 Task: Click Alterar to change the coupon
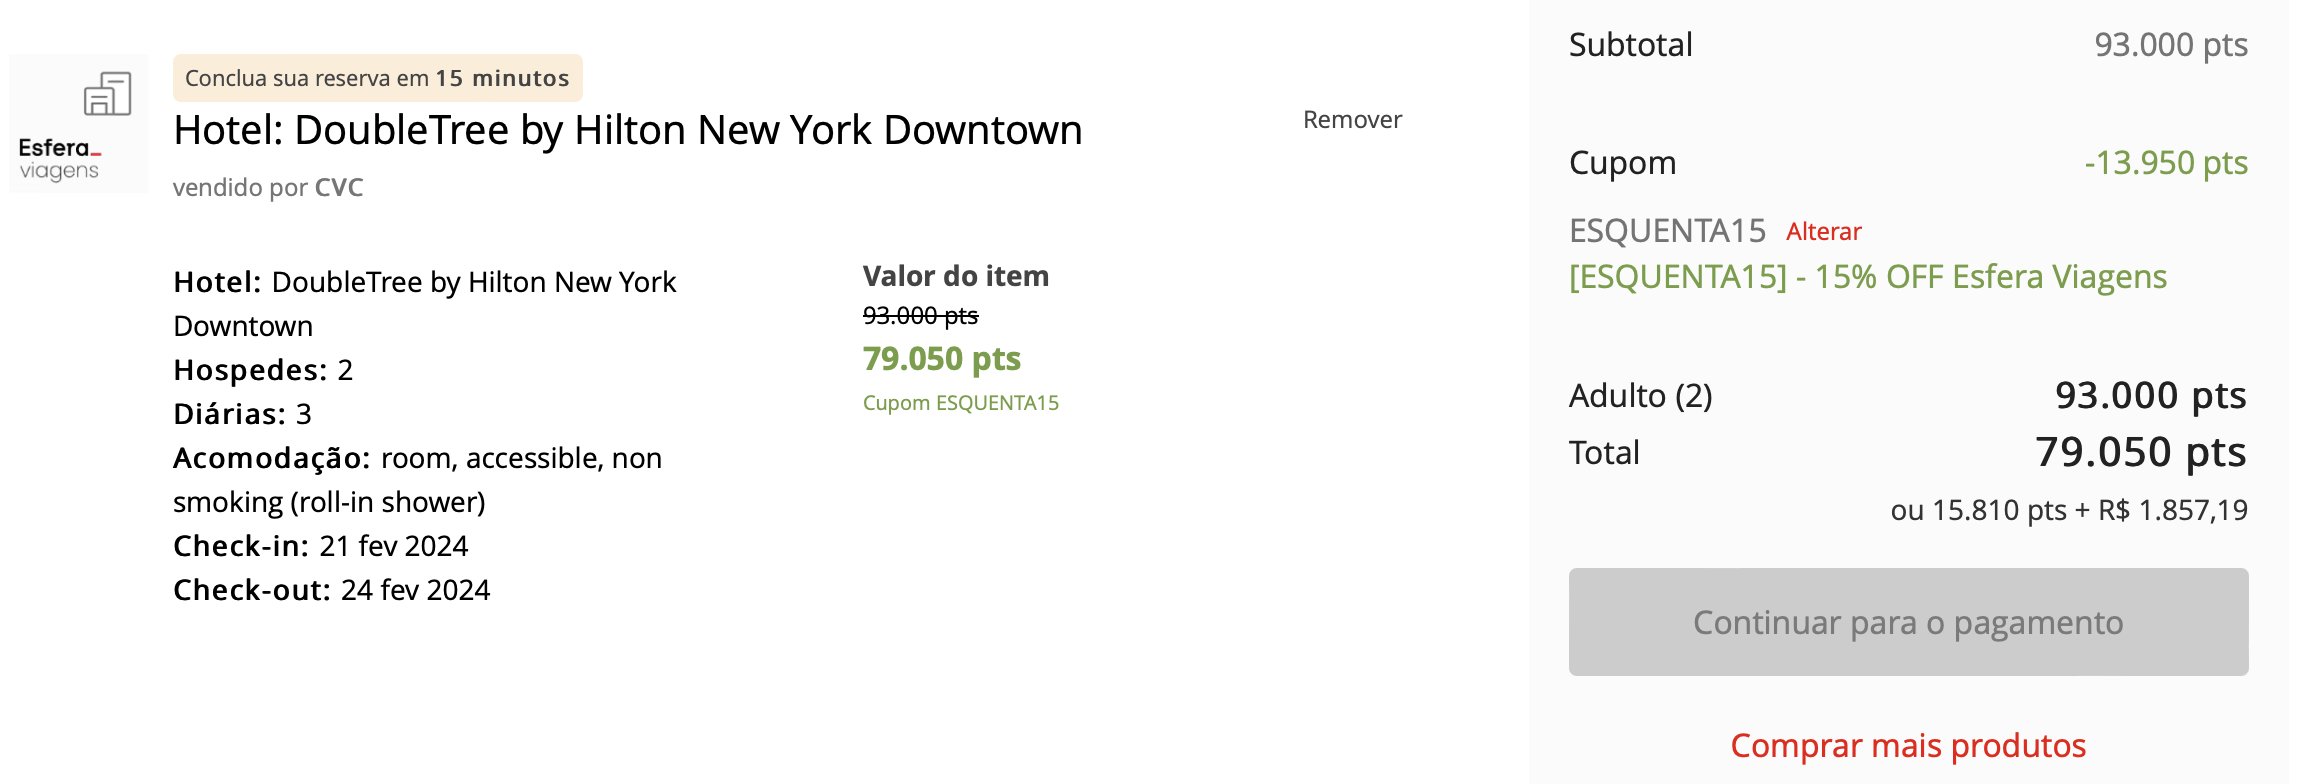coord(1824,232)
